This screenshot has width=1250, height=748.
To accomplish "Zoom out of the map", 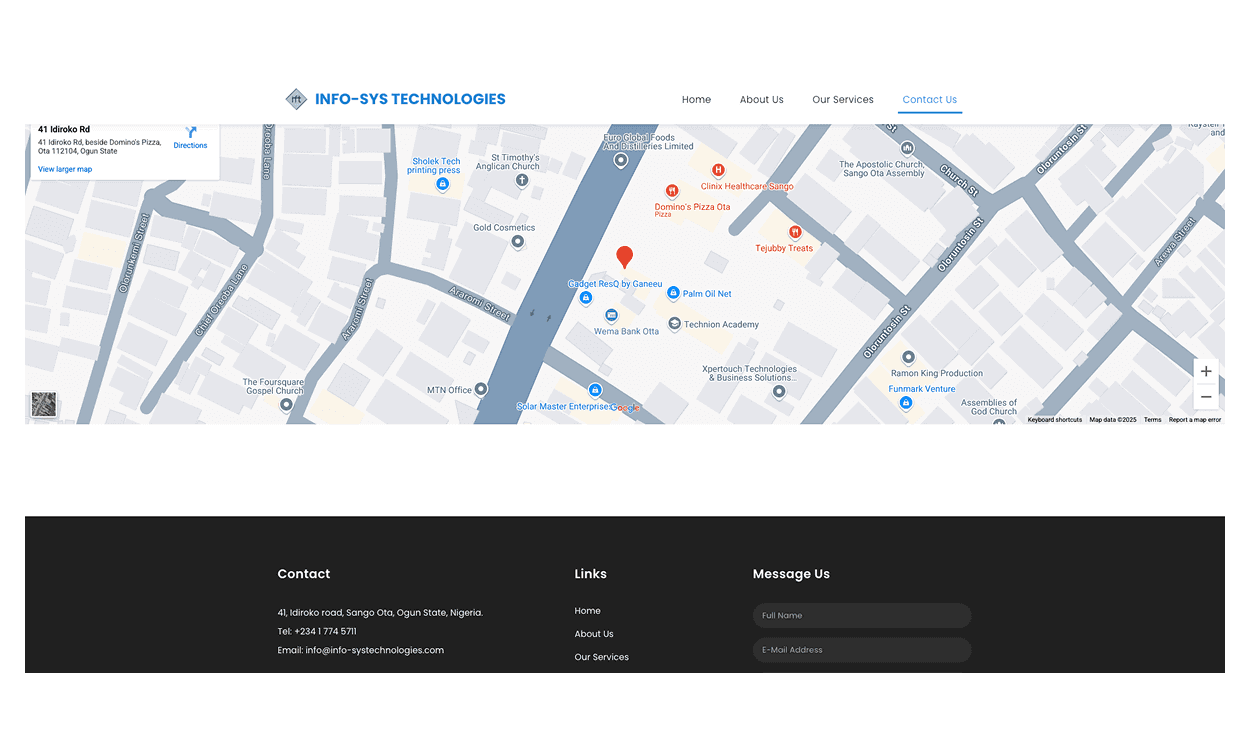I will pyautogui.click(x=1206, y=397).
